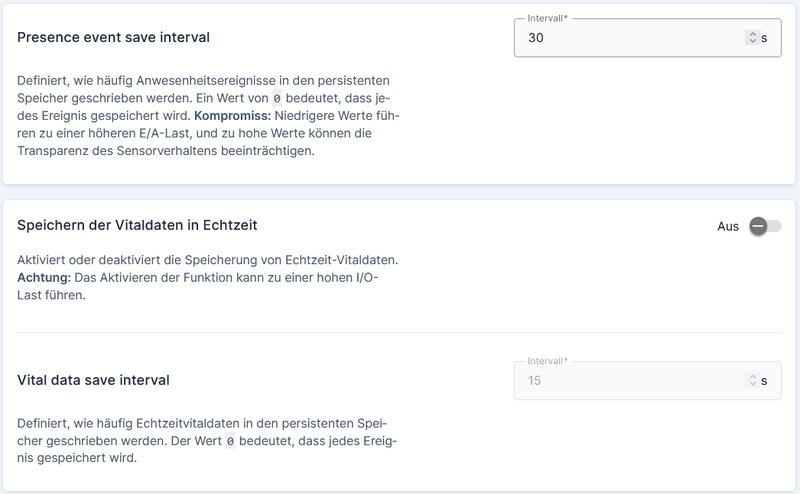Click the '0' code badge in the presence description
This screenshot has height=494, width=800.
point(277,97)
